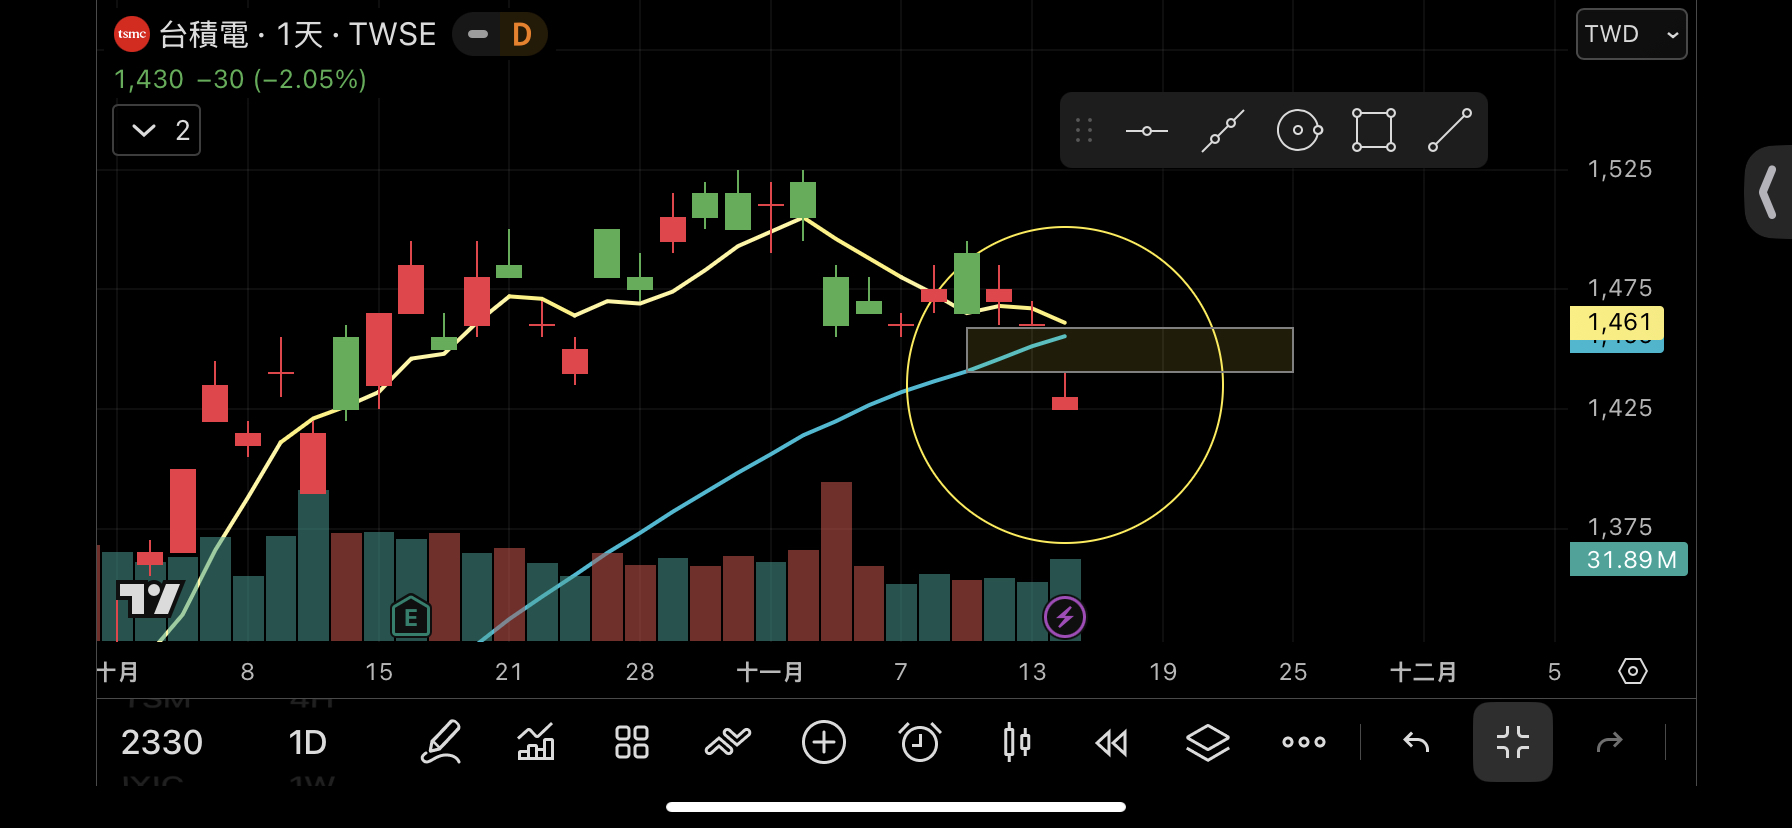The image size is (1792, 828).
Task: Click the 十二月 date axis label
Action: pyautogui.click(x=1424, y=672)
